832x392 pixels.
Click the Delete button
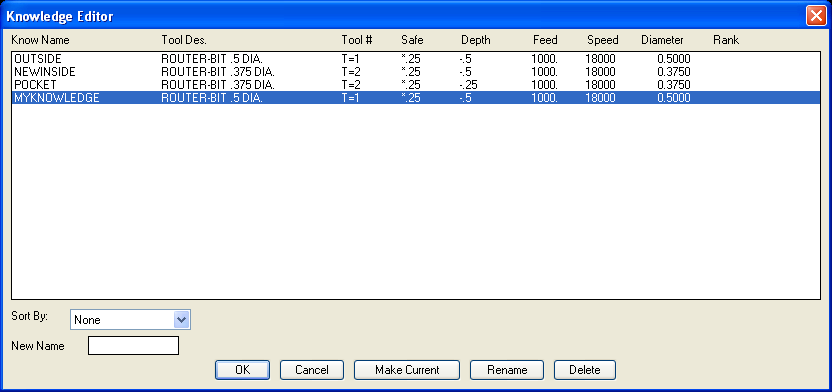[x=585, y=370]
